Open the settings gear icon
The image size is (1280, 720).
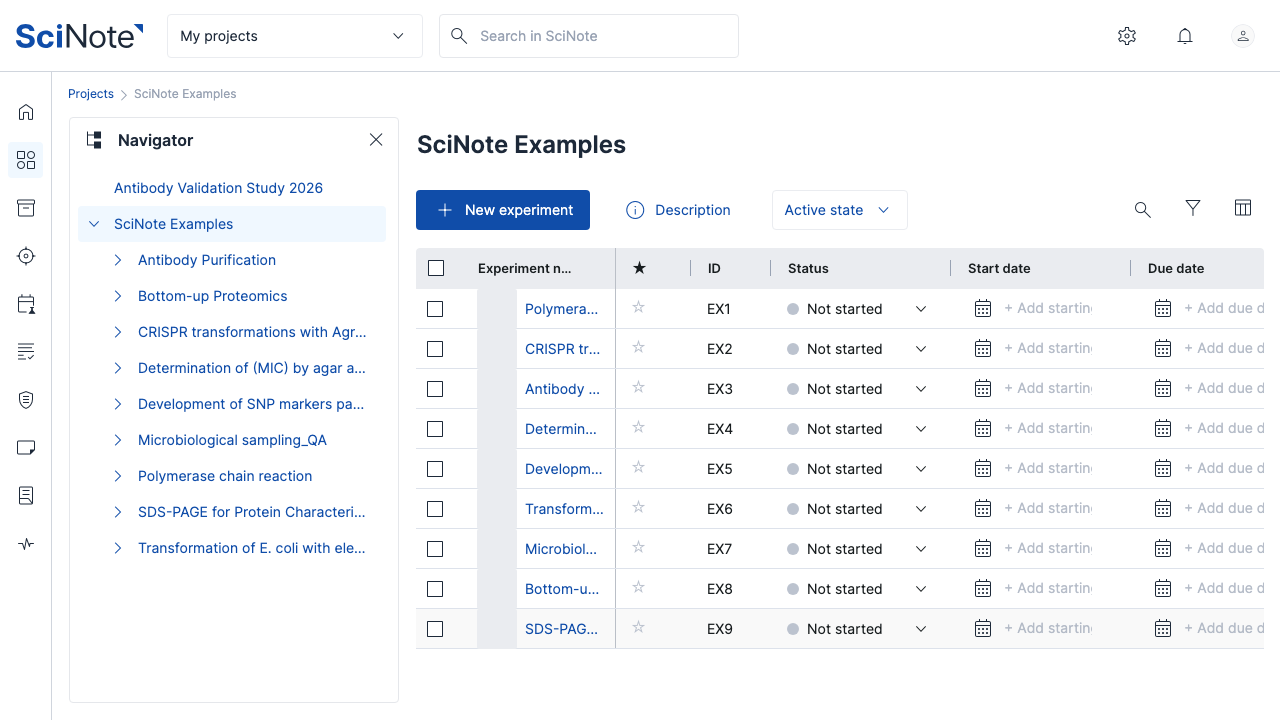pos(1127,36)
